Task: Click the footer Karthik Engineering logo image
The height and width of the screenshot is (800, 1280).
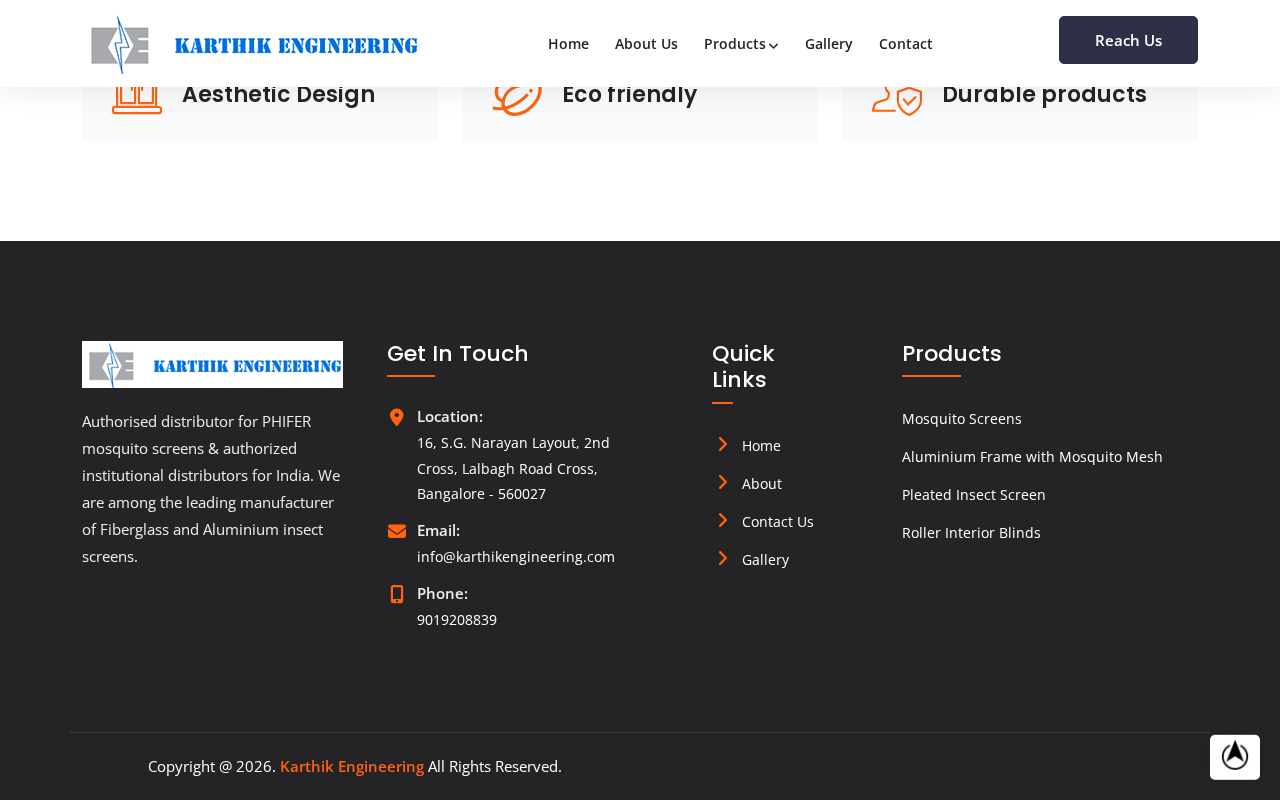Action: pyautogui.click(x=212, y=364)
